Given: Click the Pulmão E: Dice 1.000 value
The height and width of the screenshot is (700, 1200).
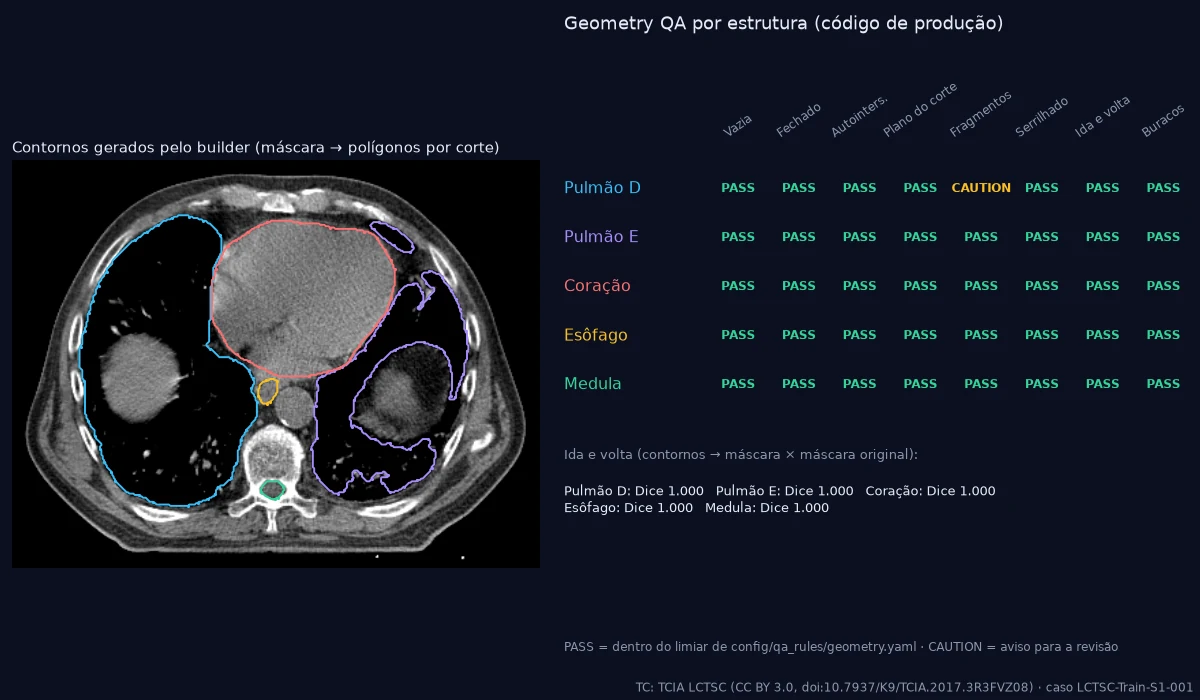Looking at the screenshot, I should [785, 491].
